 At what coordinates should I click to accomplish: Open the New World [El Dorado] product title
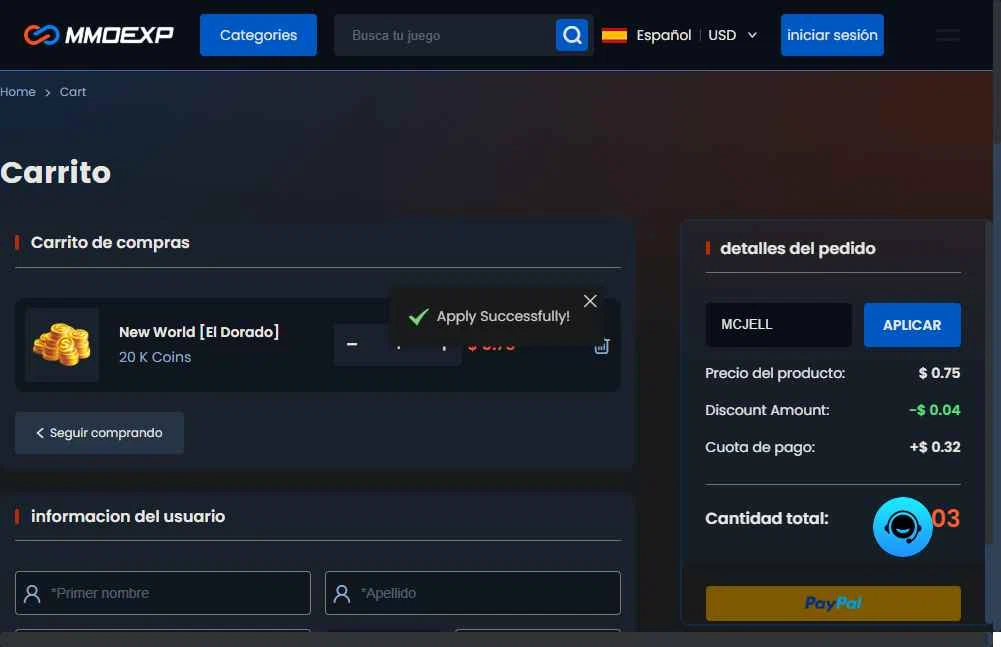[x=199, y=332]
